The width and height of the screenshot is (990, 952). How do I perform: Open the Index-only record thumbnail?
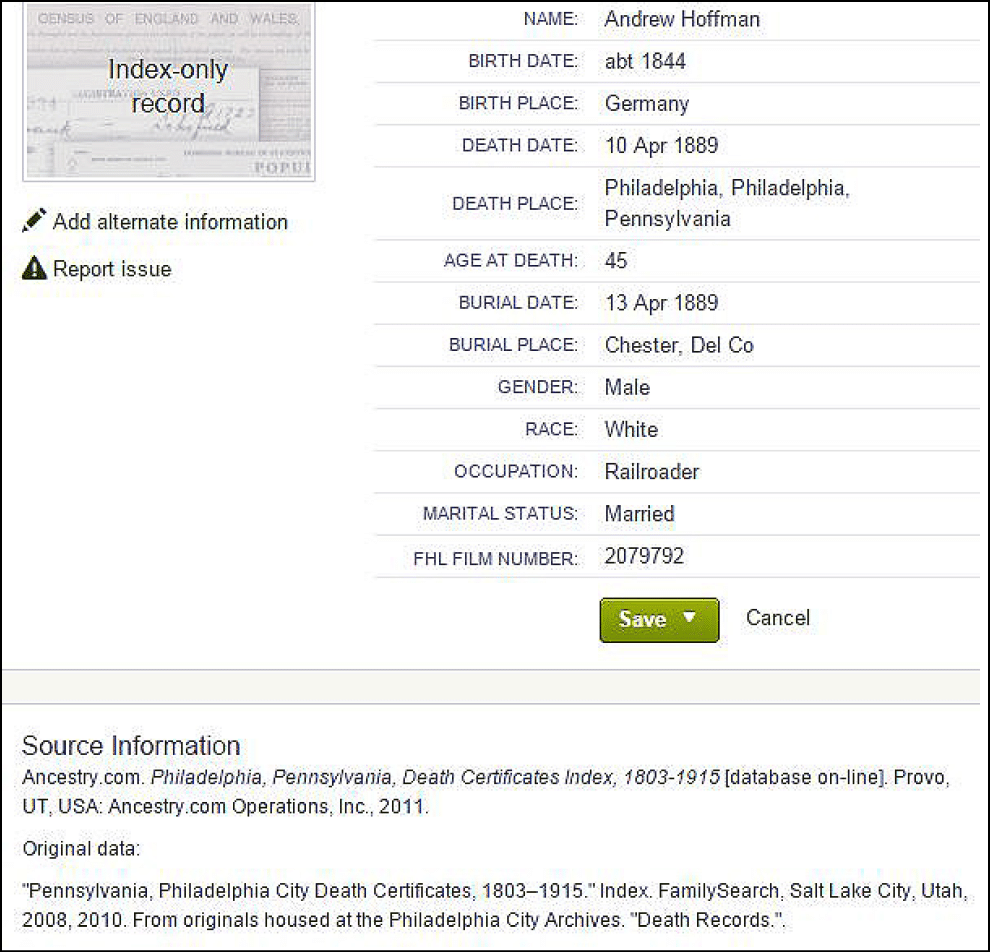pyautogui.click(x=168, y=90)
